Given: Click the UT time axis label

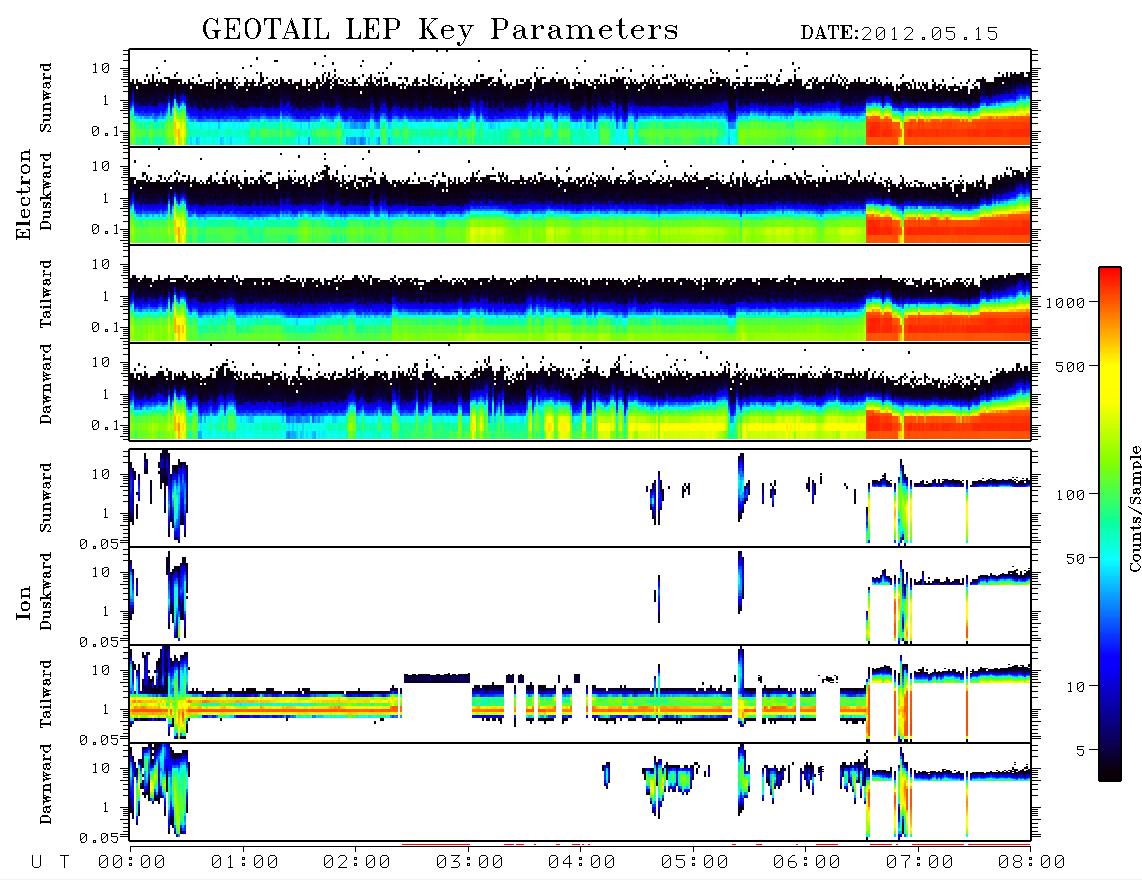Looking at the screenshot, I should [x=50, y=863].
